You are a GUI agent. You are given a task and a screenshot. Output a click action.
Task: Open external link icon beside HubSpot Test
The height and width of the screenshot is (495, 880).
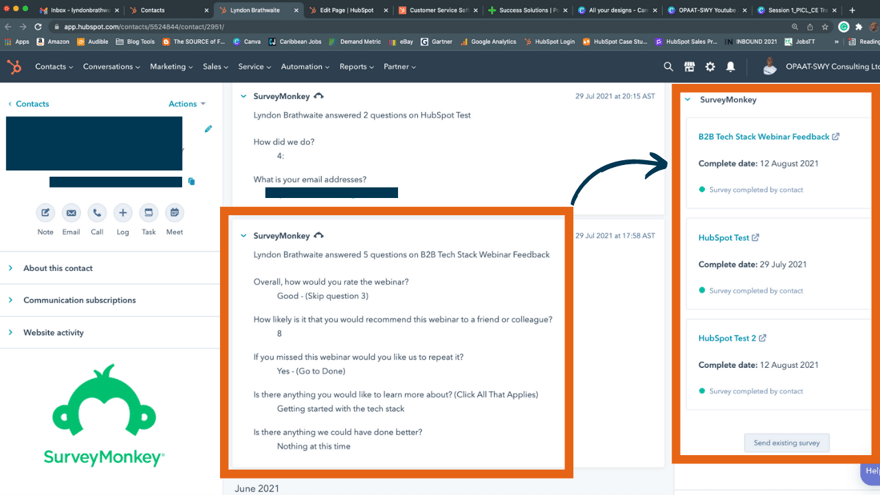tap(755, 237)
